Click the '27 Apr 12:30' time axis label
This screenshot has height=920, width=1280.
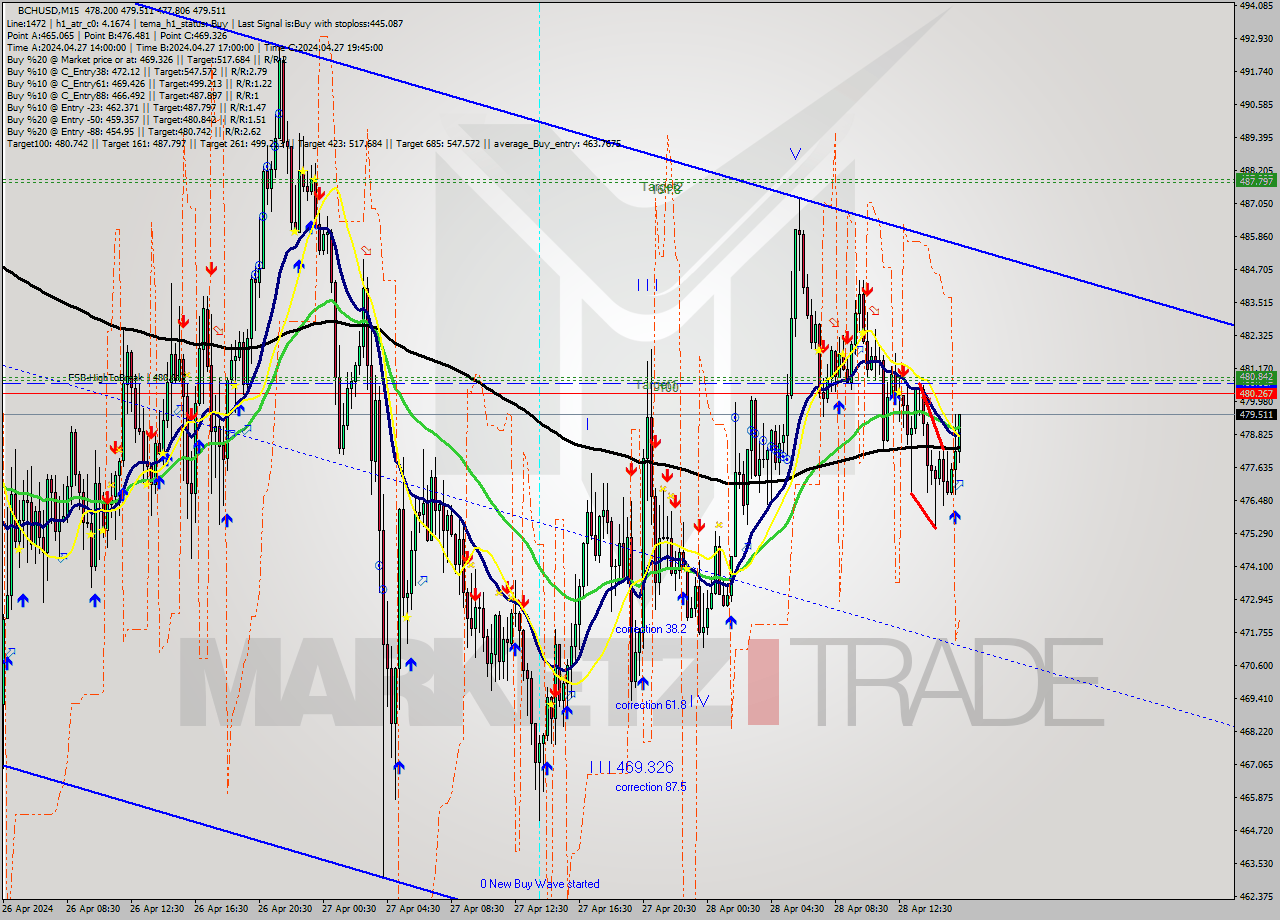[x=543, y=909]
